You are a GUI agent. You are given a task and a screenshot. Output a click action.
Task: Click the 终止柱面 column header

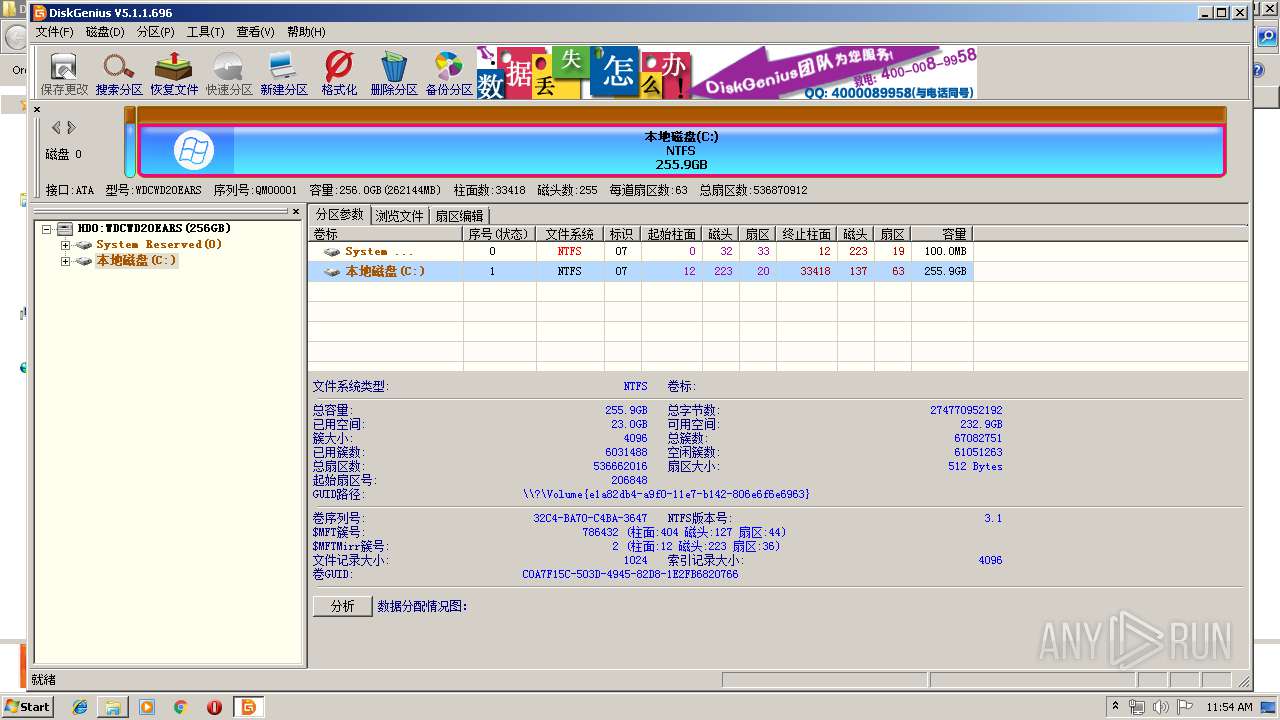coord(806,234)
